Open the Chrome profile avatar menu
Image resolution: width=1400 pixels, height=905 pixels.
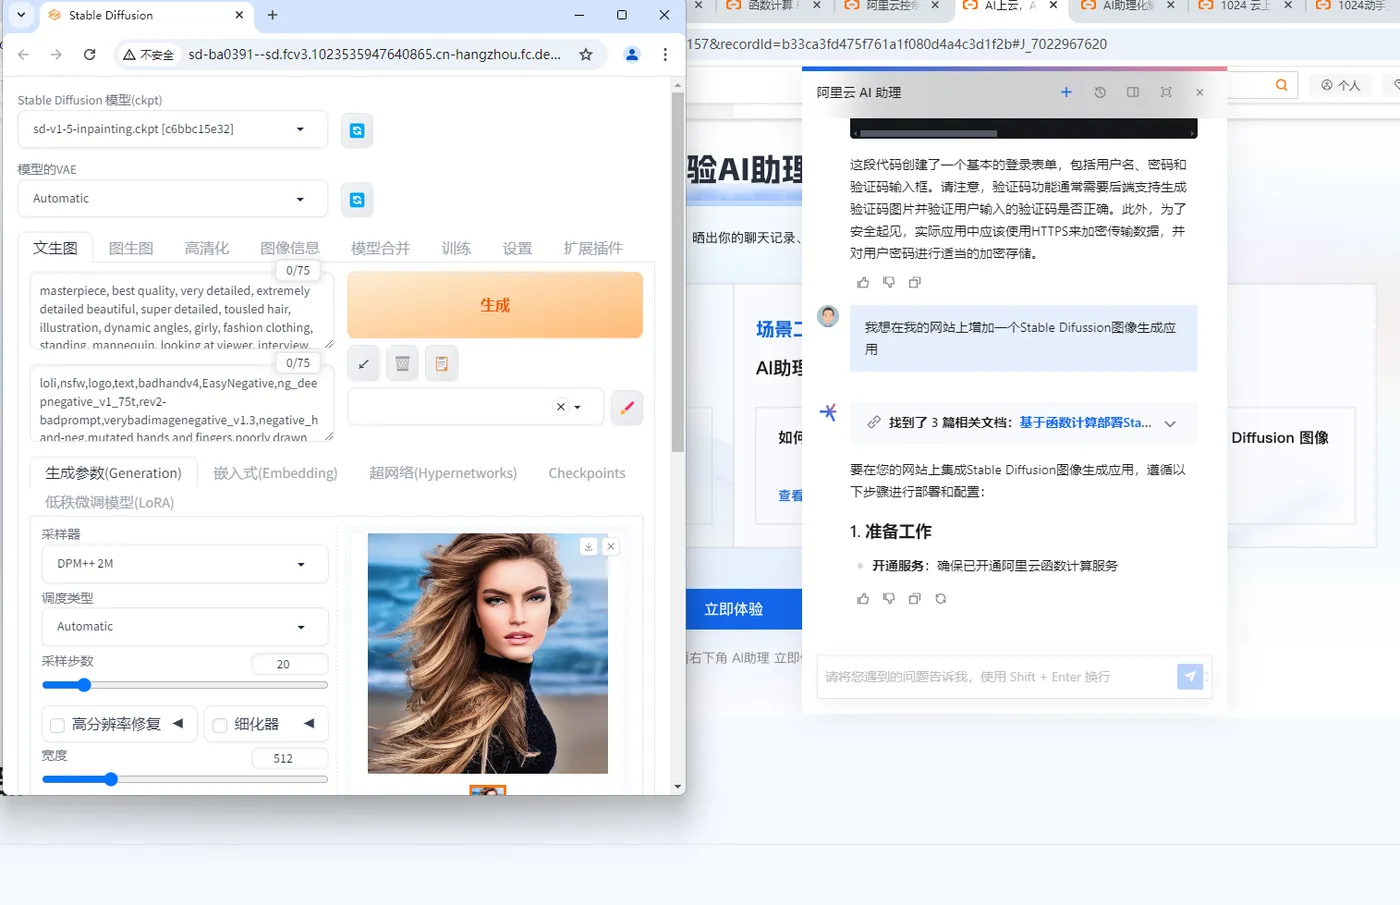[632, 55]
